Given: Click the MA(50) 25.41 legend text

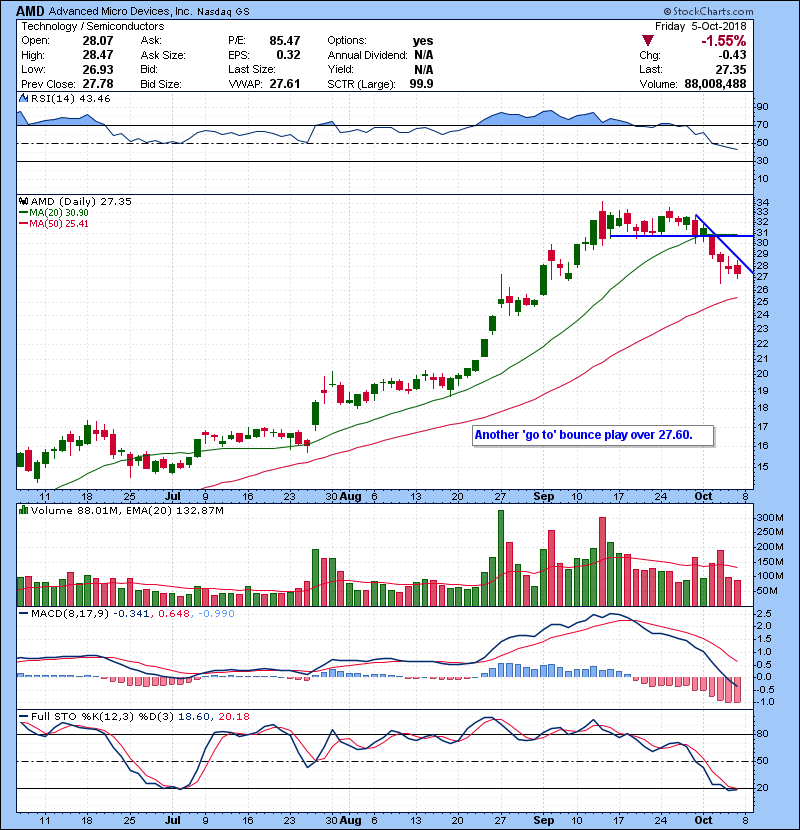Looking at the screenshot, I should [x=59, y=224].
